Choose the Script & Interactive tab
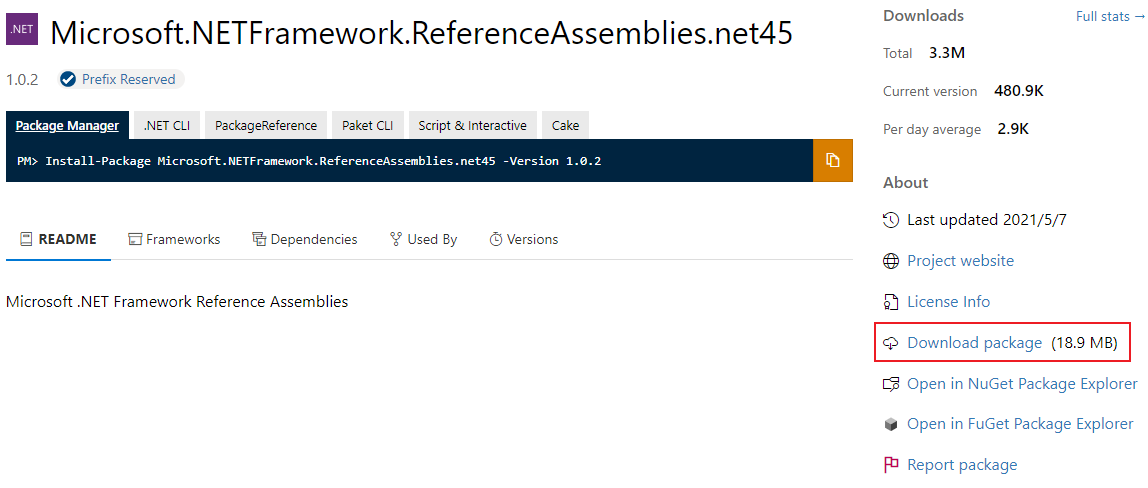 click(x=472, y=126)
